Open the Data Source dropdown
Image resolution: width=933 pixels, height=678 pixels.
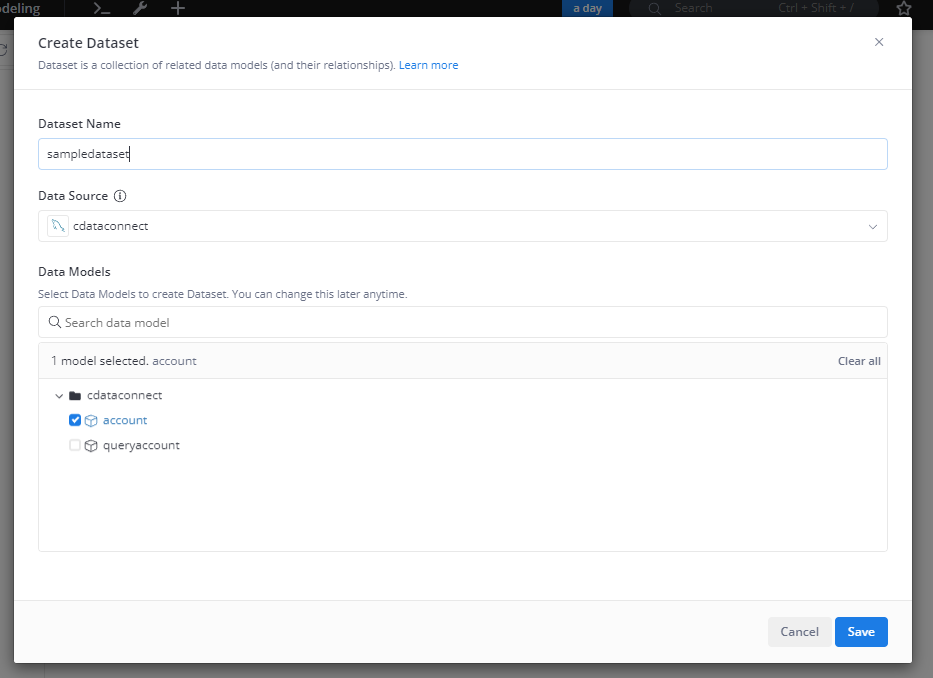coord(463,226)
